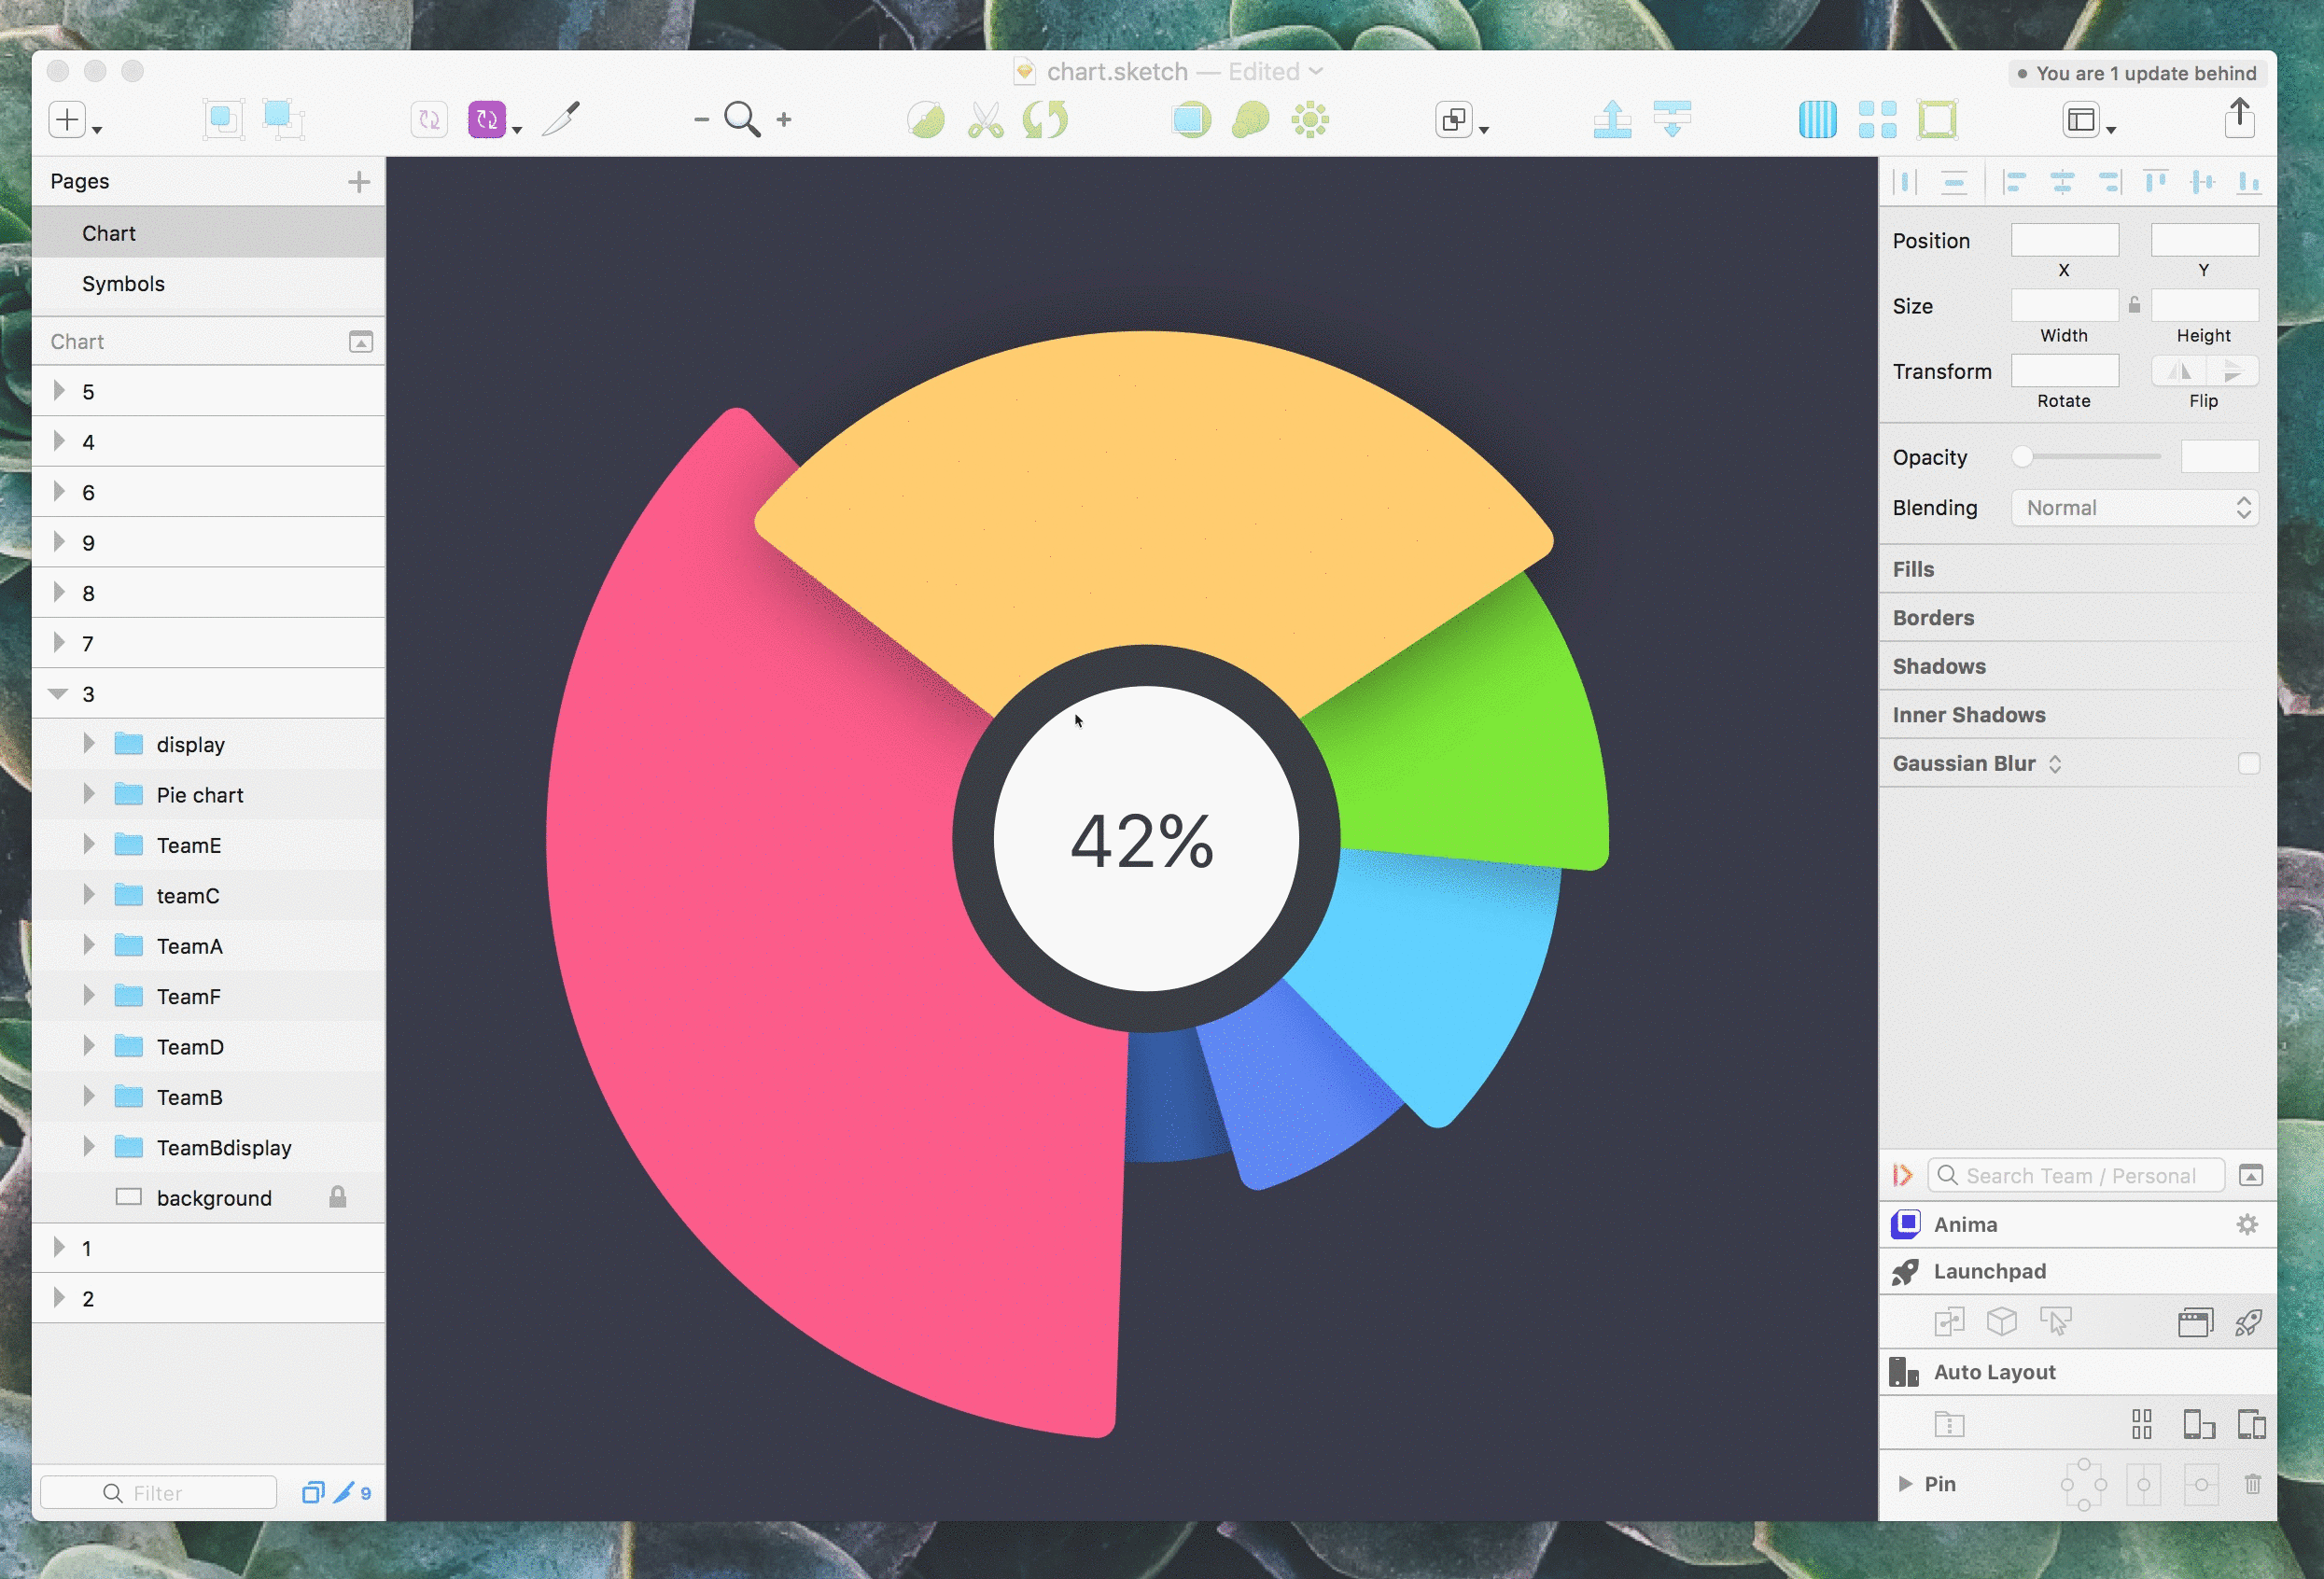Toggle the background layer lock
The height and width of the screenshot is (1579, 2324).
tap(338, 1198)
